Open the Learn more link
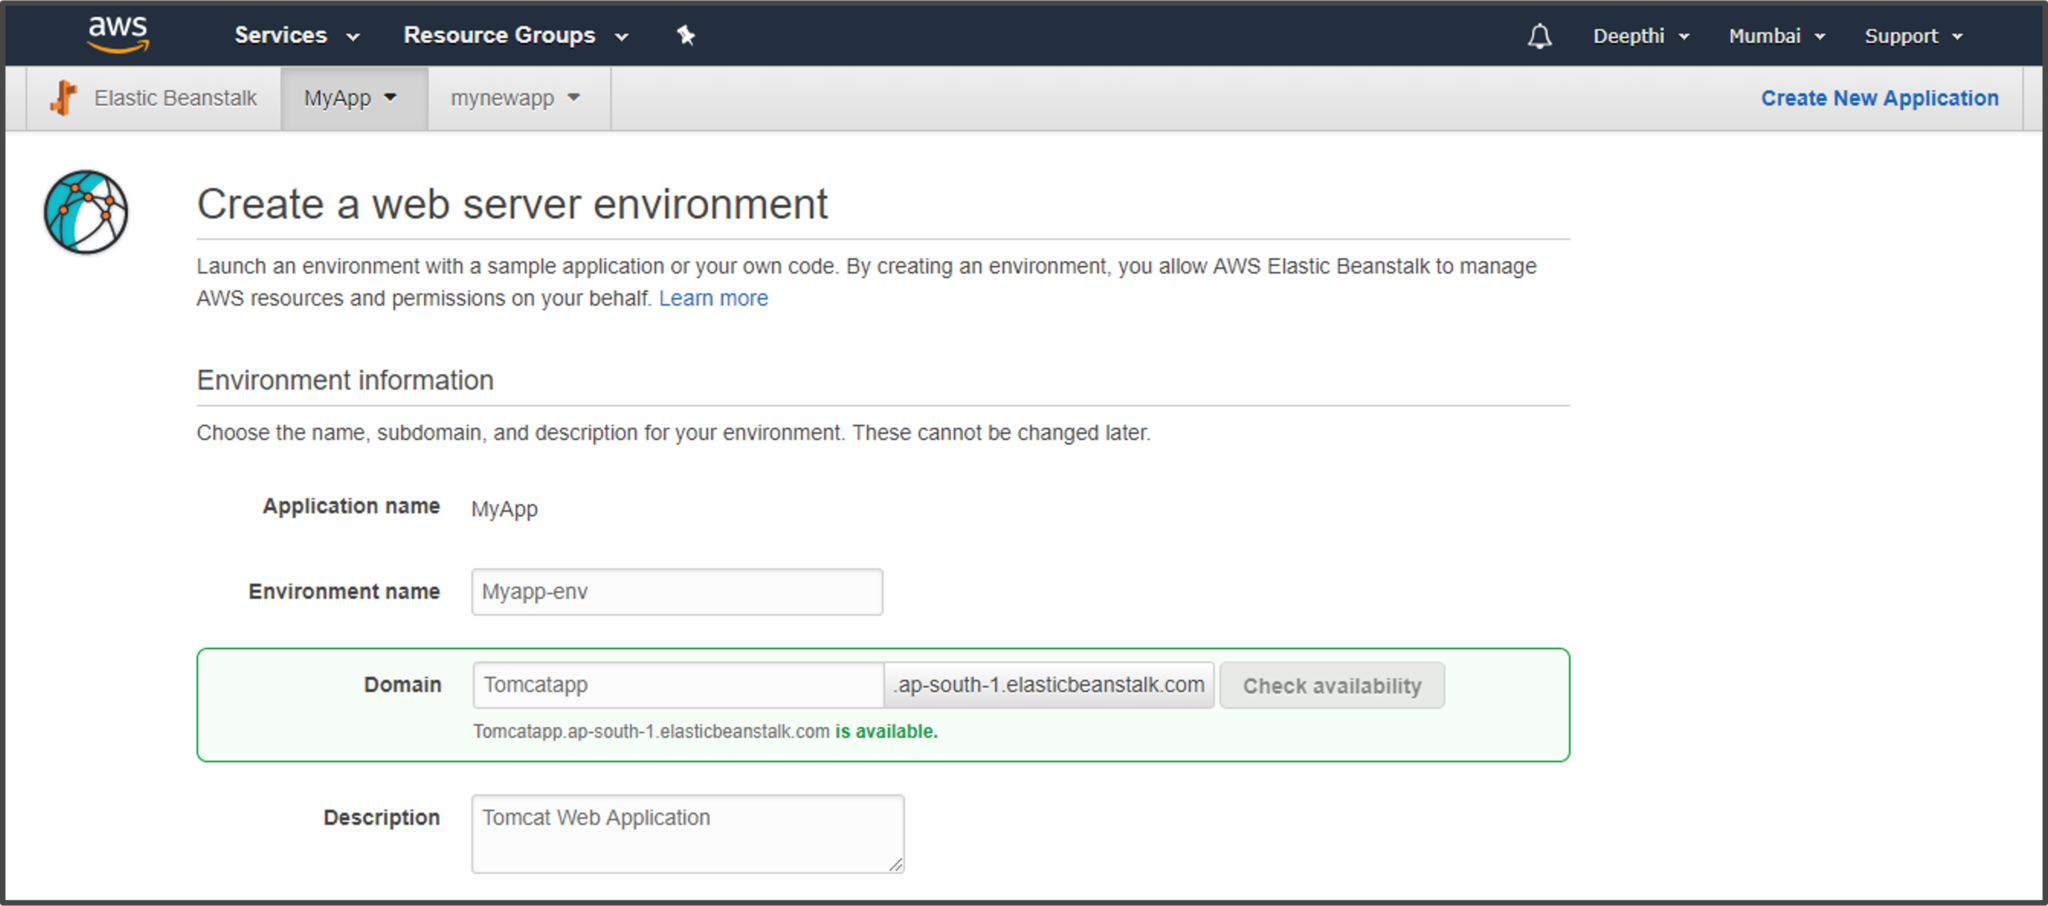 point(713,298)
